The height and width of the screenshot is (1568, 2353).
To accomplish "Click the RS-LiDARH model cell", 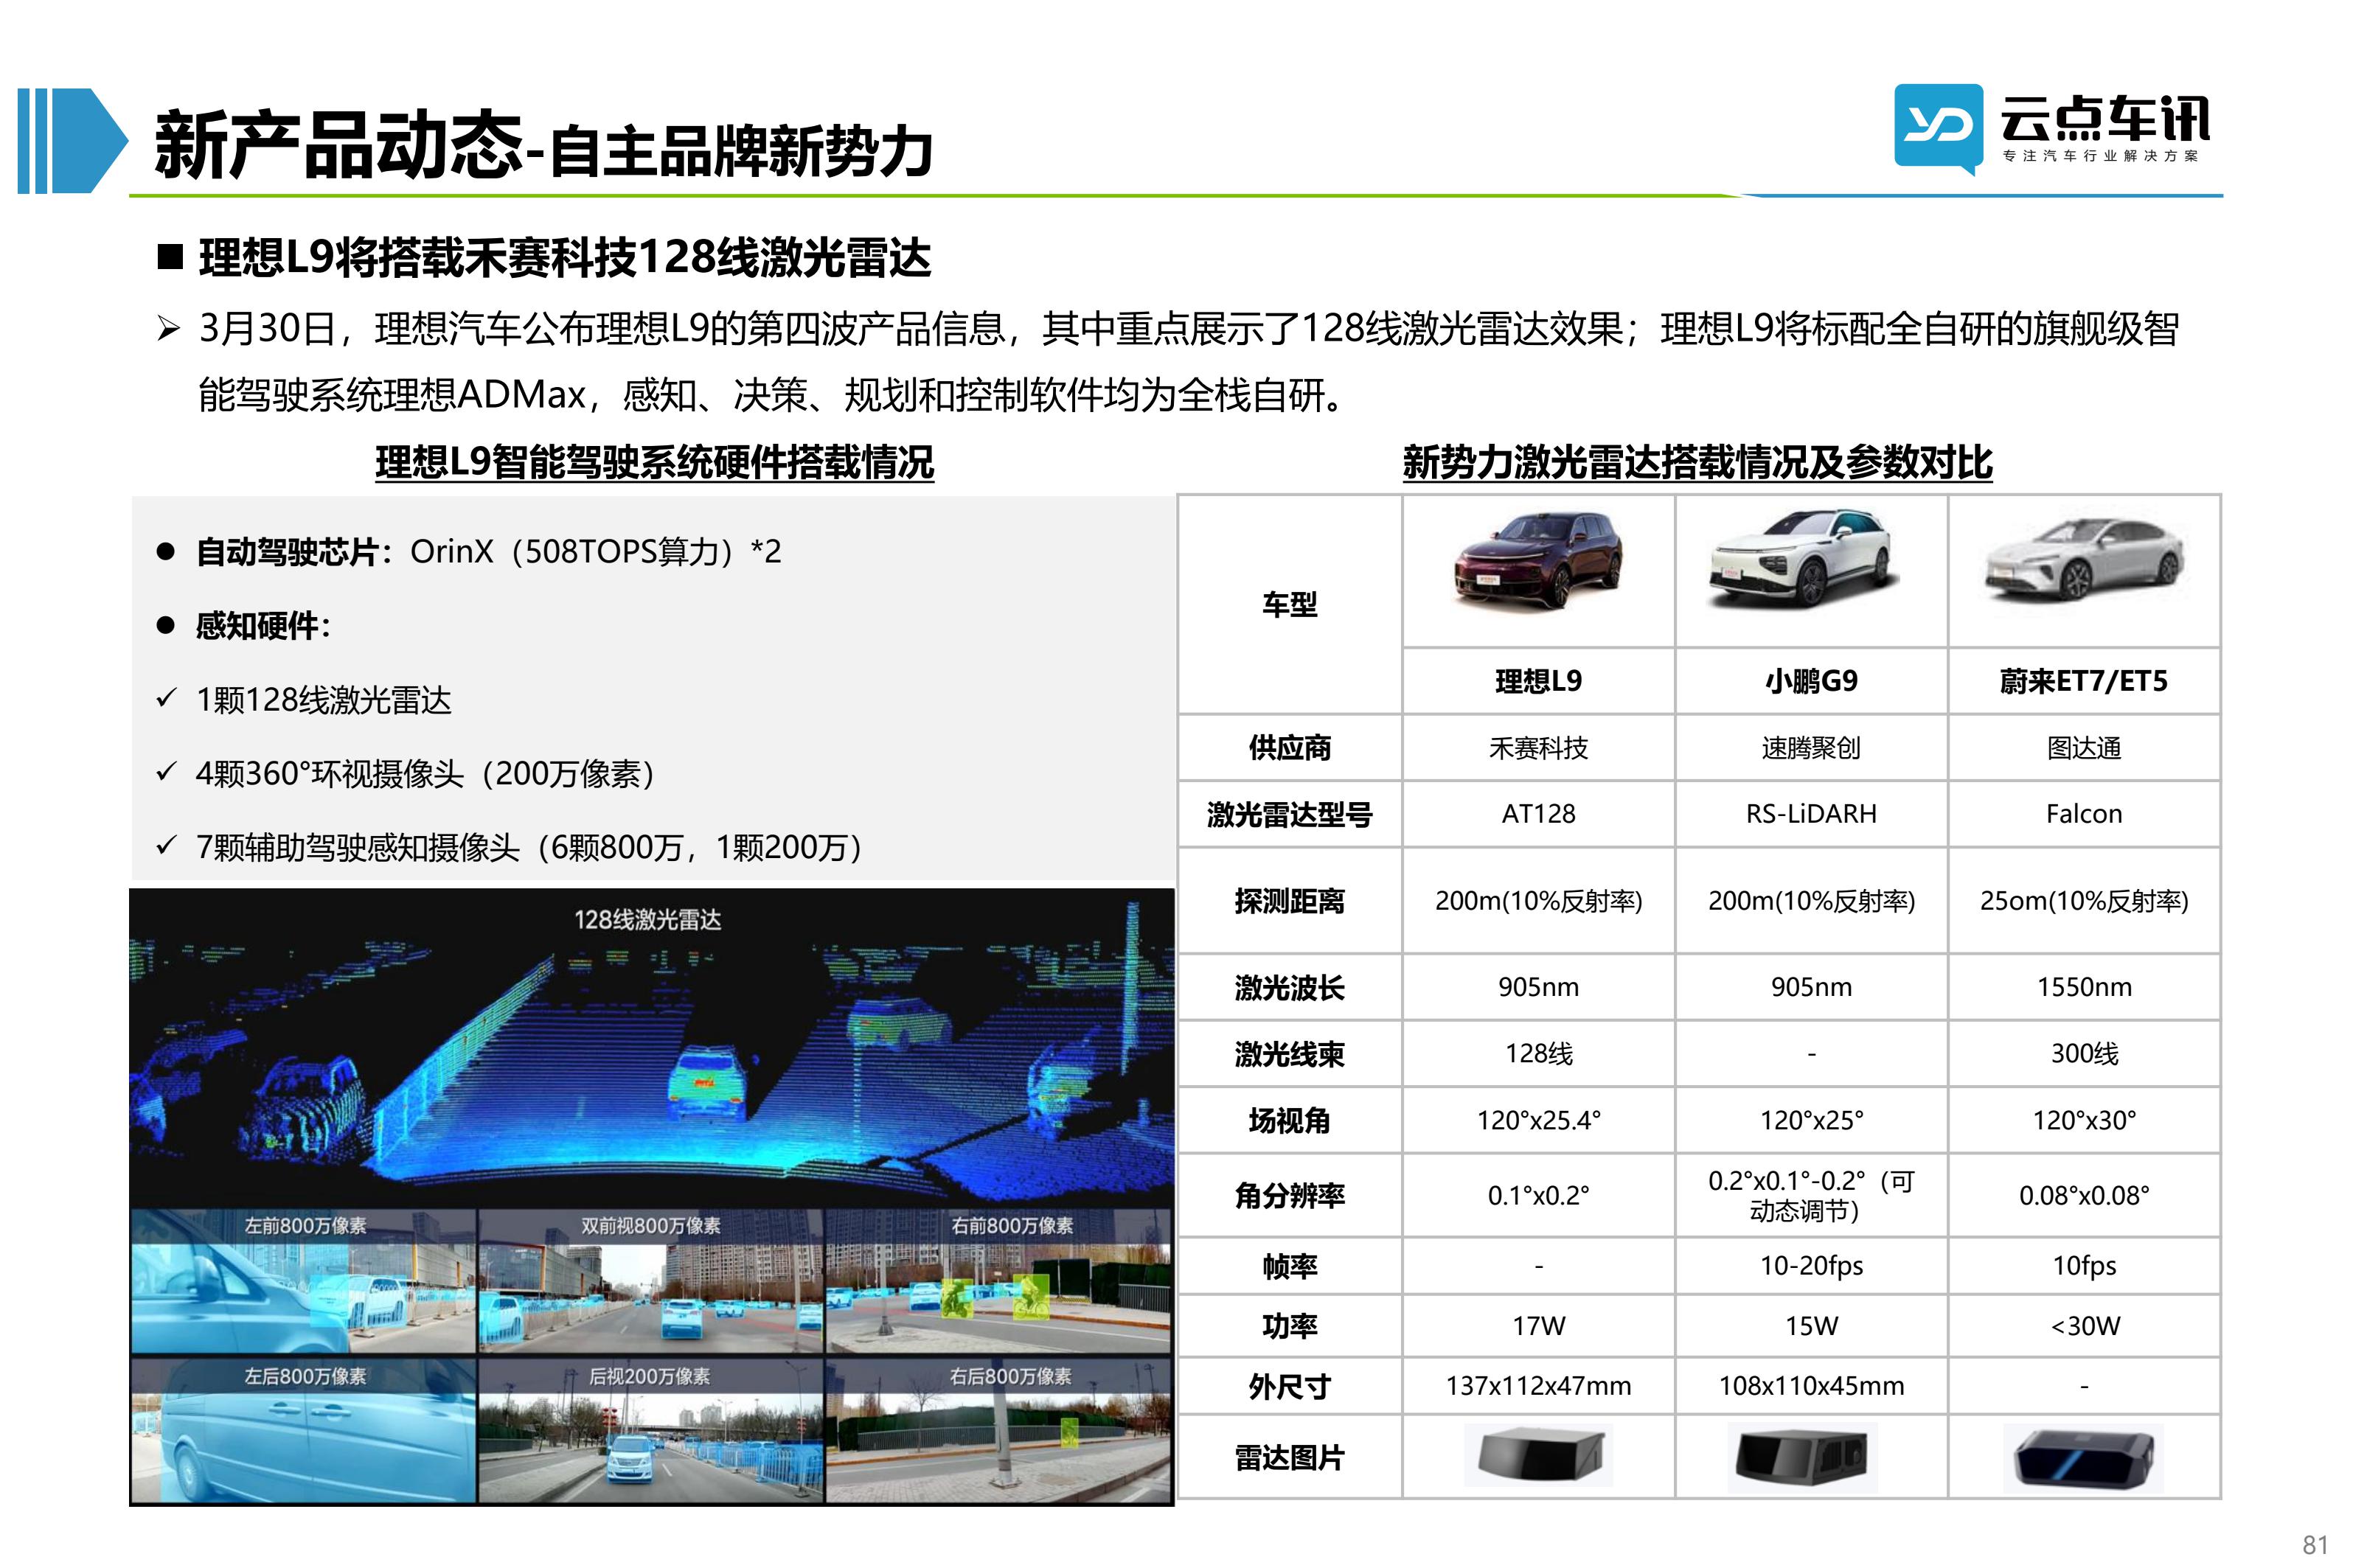I will tap(1811, 814).
